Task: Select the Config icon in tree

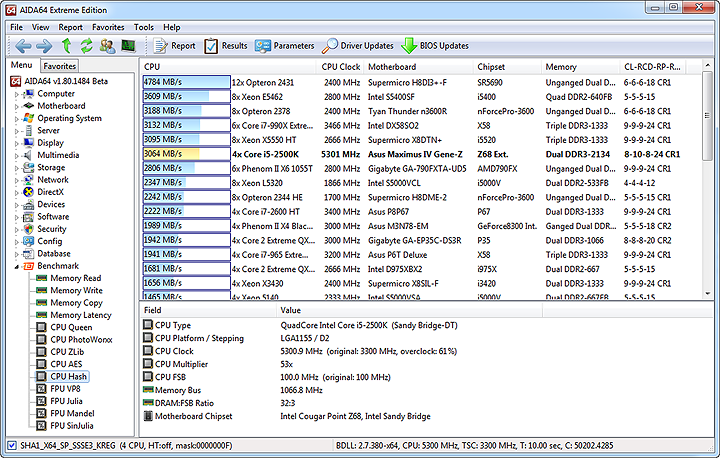Action: (28, 241)
